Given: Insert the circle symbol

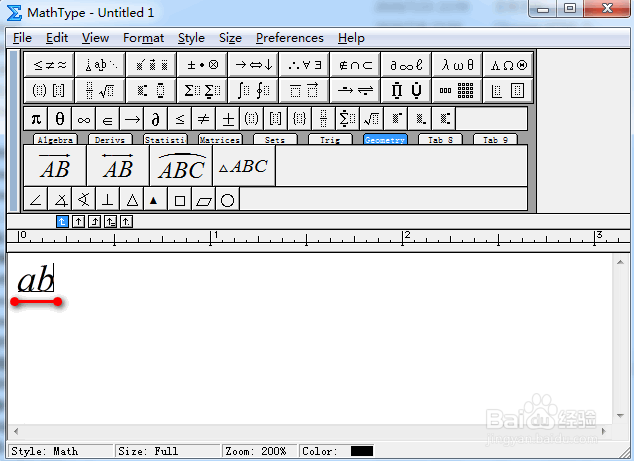Looking at the screenshot, I should tap(228, 199).
